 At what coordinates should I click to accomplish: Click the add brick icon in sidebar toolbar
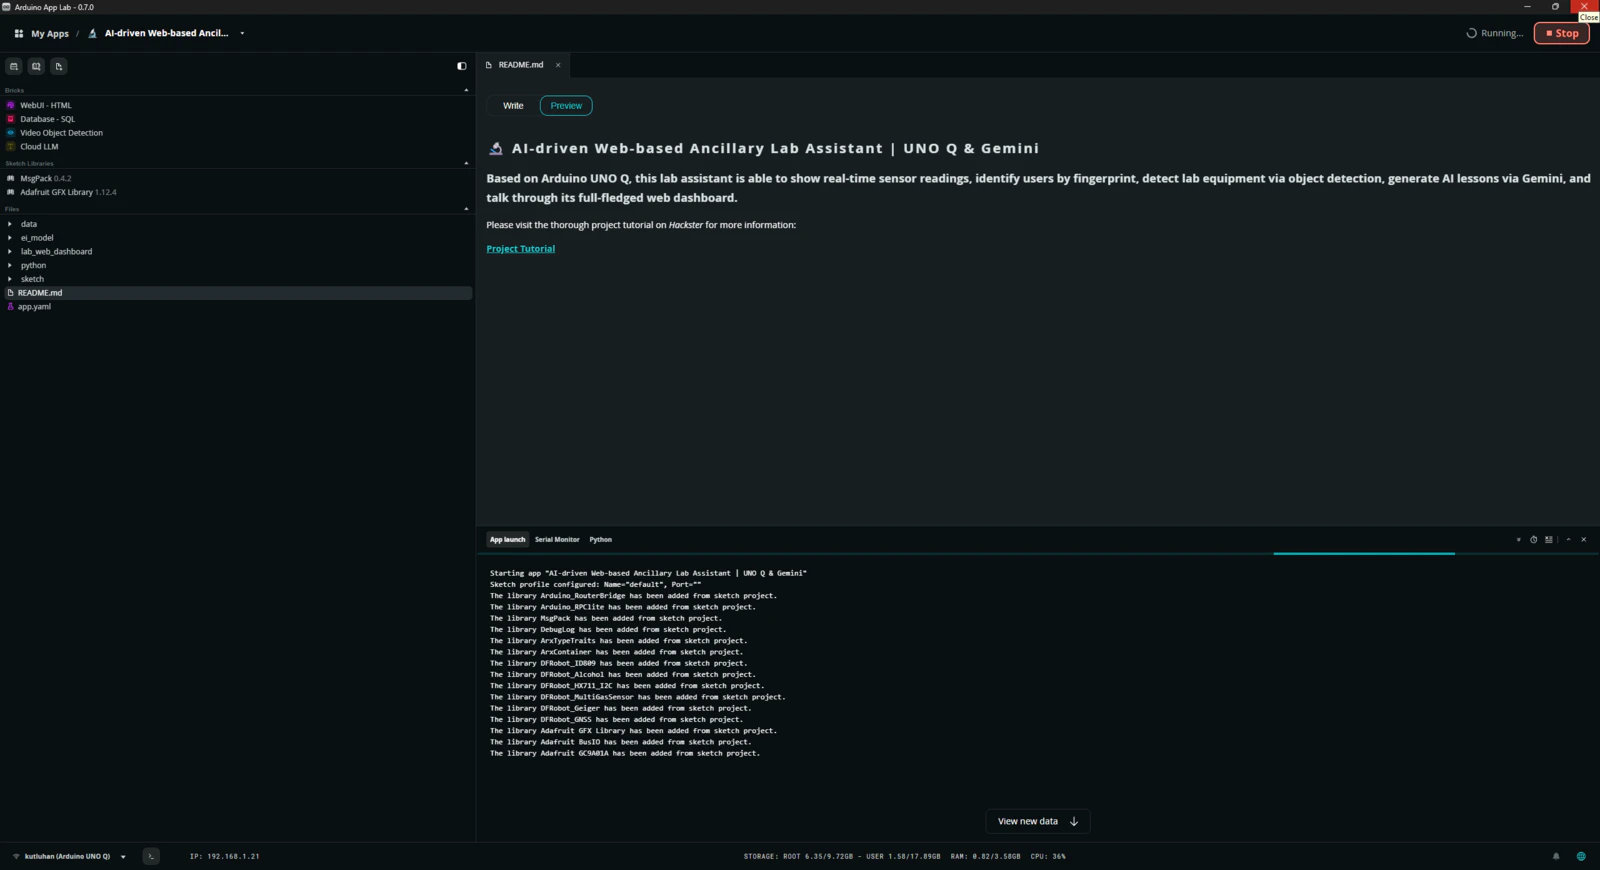coord(14,66)
